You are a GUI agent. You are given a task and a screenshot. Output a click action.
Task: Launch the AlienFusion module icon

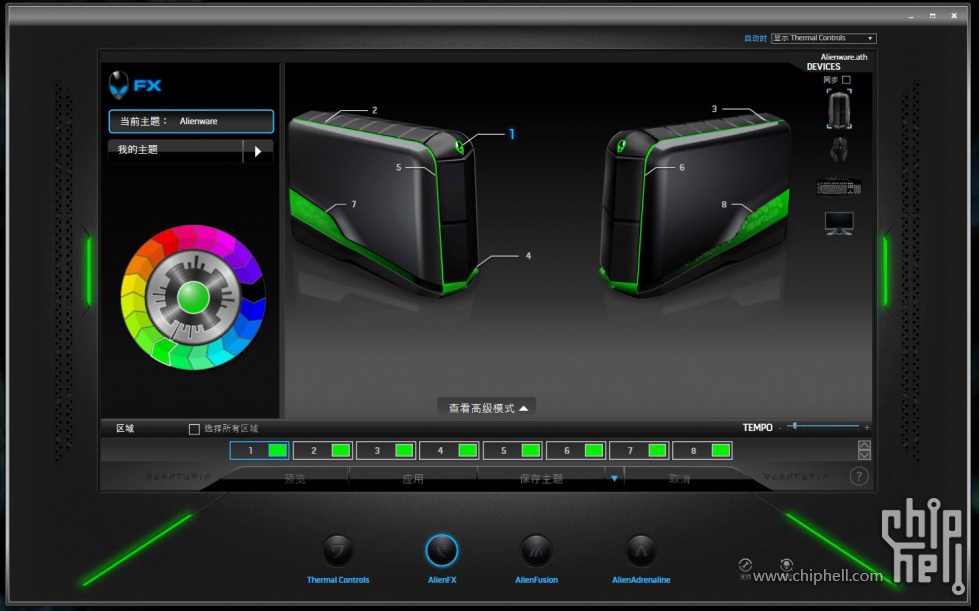coord(536,550)
